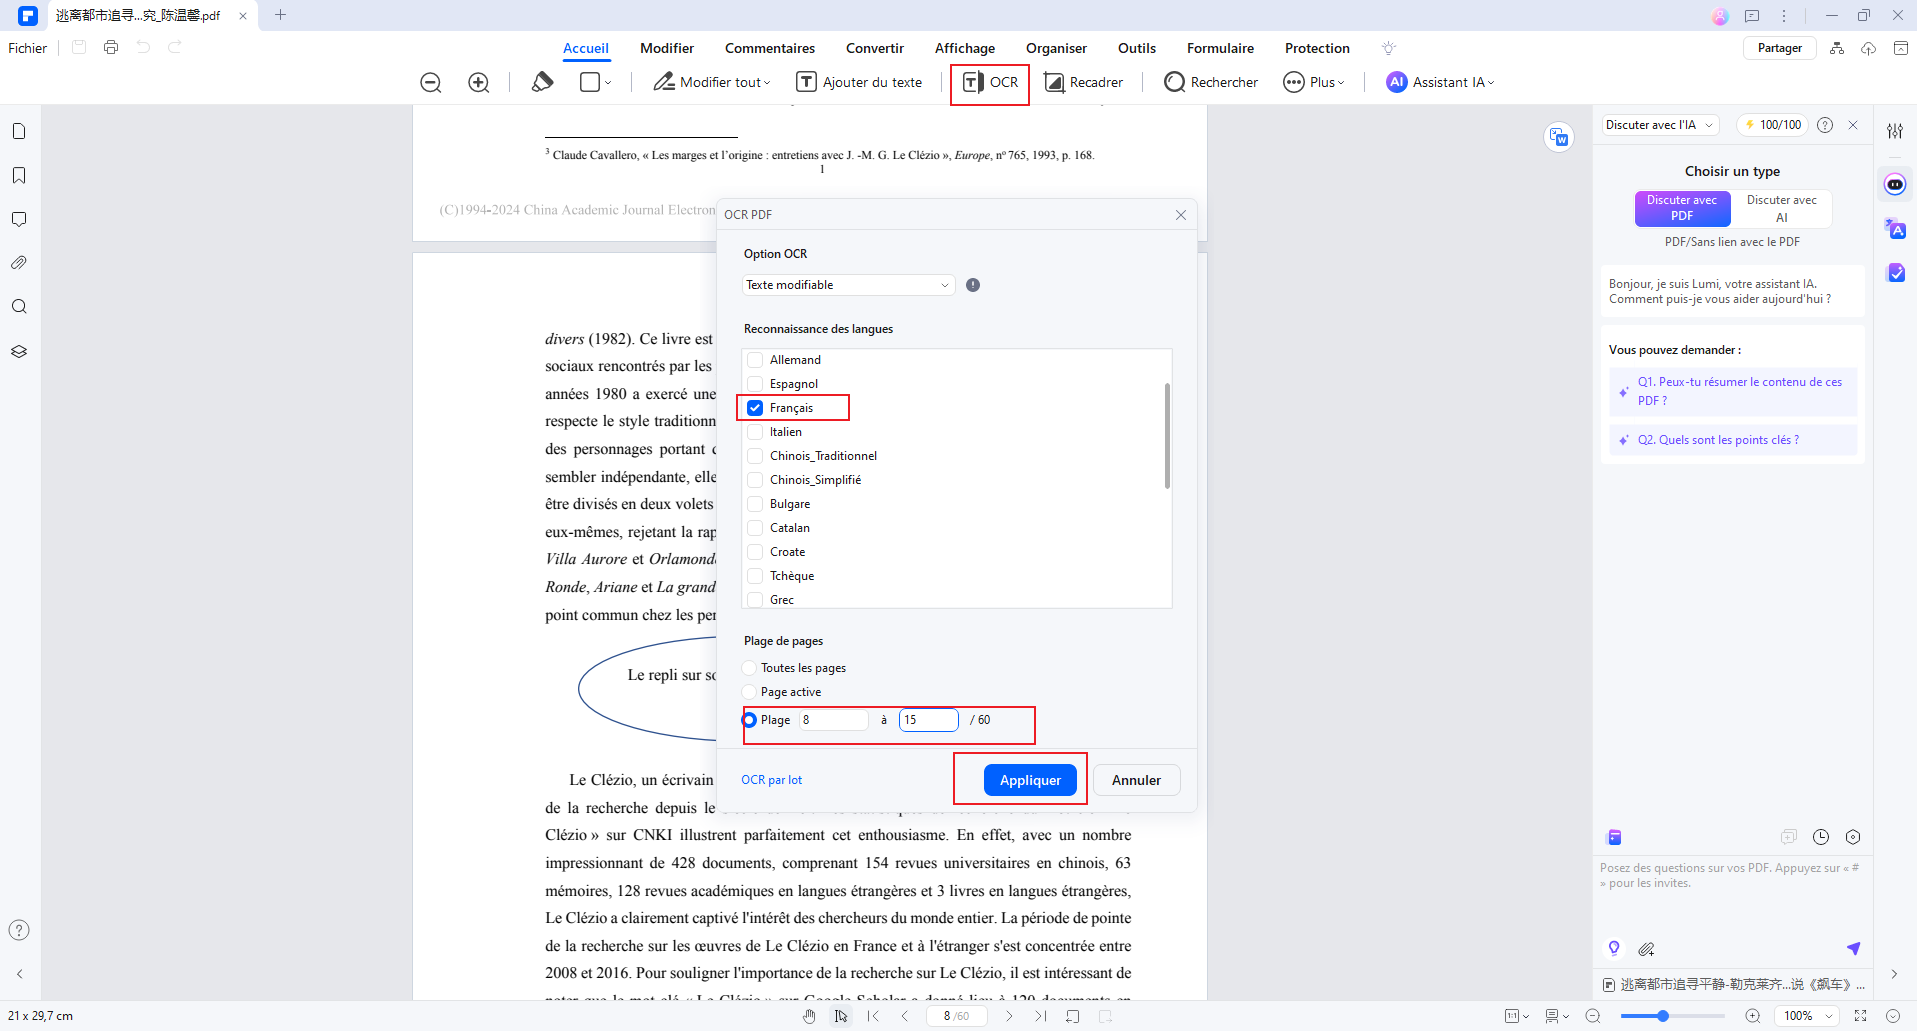This screenshot has height=1031, width=1917.
Task: Select the Page active radio
Action: pyautogui.click(x=750, y=692)
